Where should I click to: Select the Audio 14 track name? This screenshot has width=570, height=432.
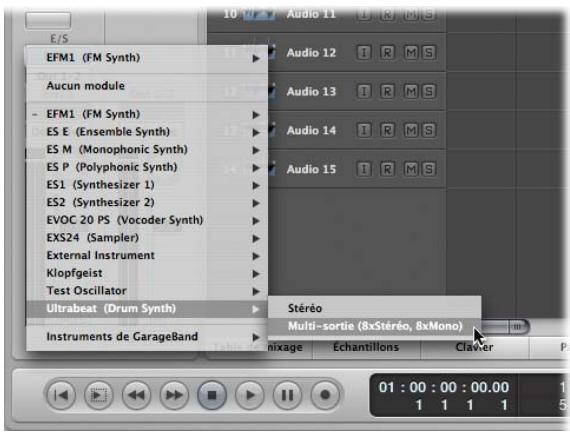pyautogui.click(x=311, y=131)
